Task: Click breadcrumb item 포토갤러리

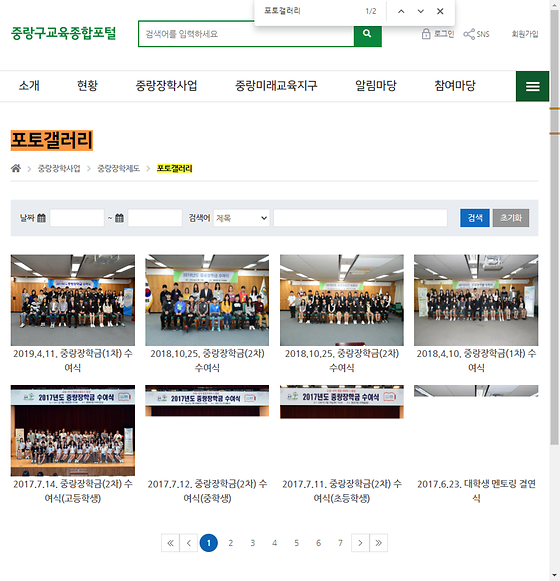Action: pyautogui.click(x=174, y=169)
